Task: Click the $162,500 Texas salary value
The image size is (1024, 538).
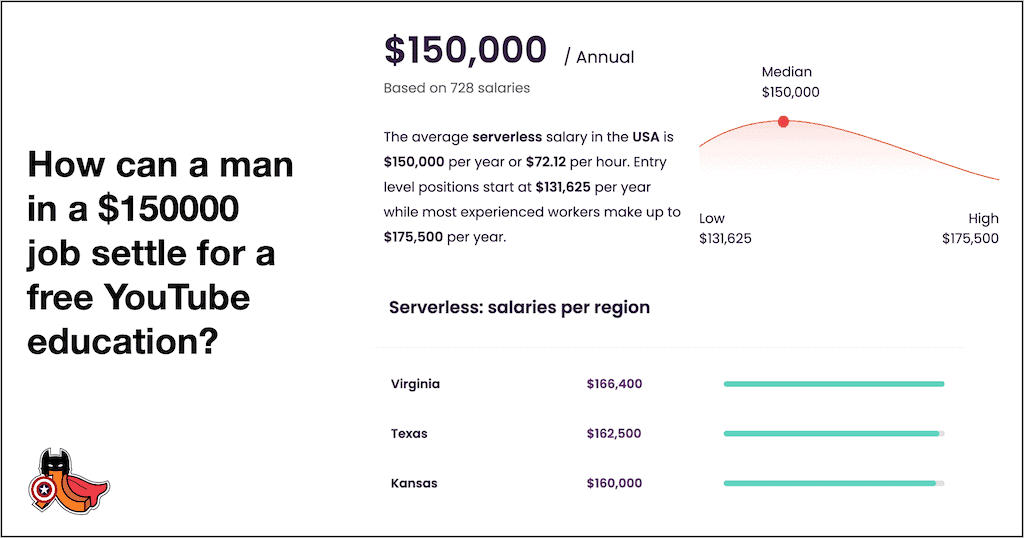Action: tap(614, 434)
